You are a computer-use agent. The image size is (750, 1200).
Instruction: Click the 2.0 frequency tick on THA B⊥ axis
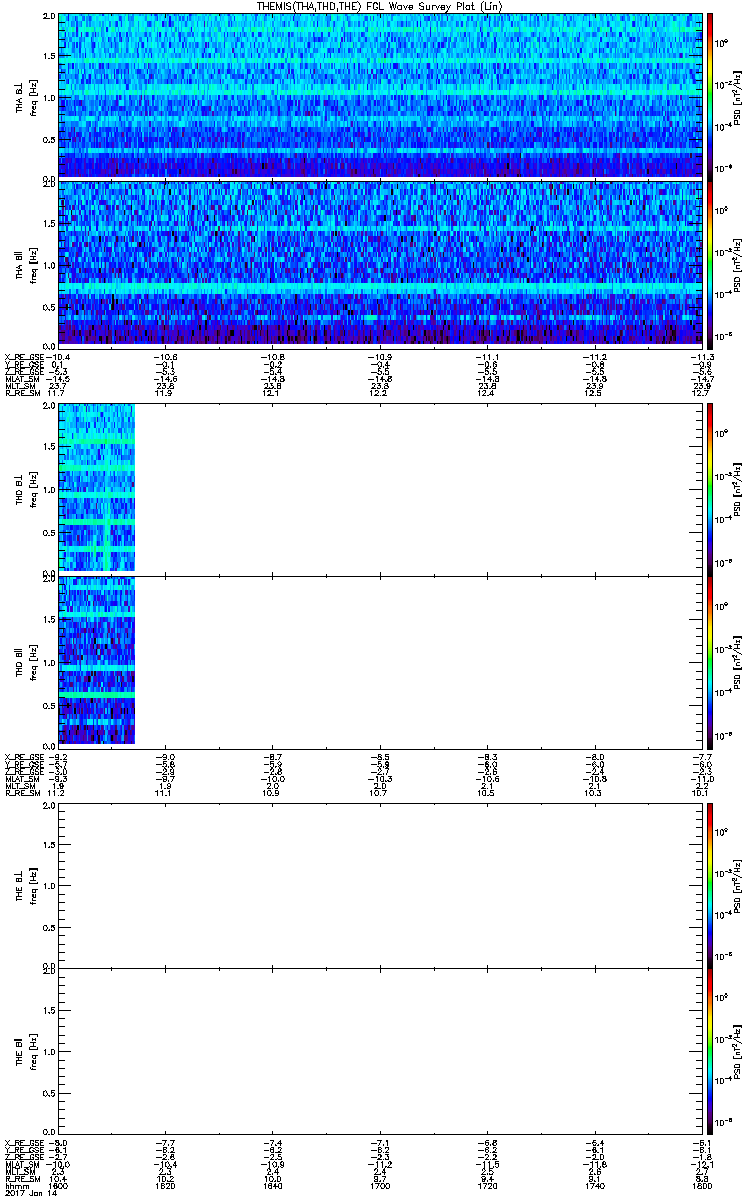tap(48, 17)
